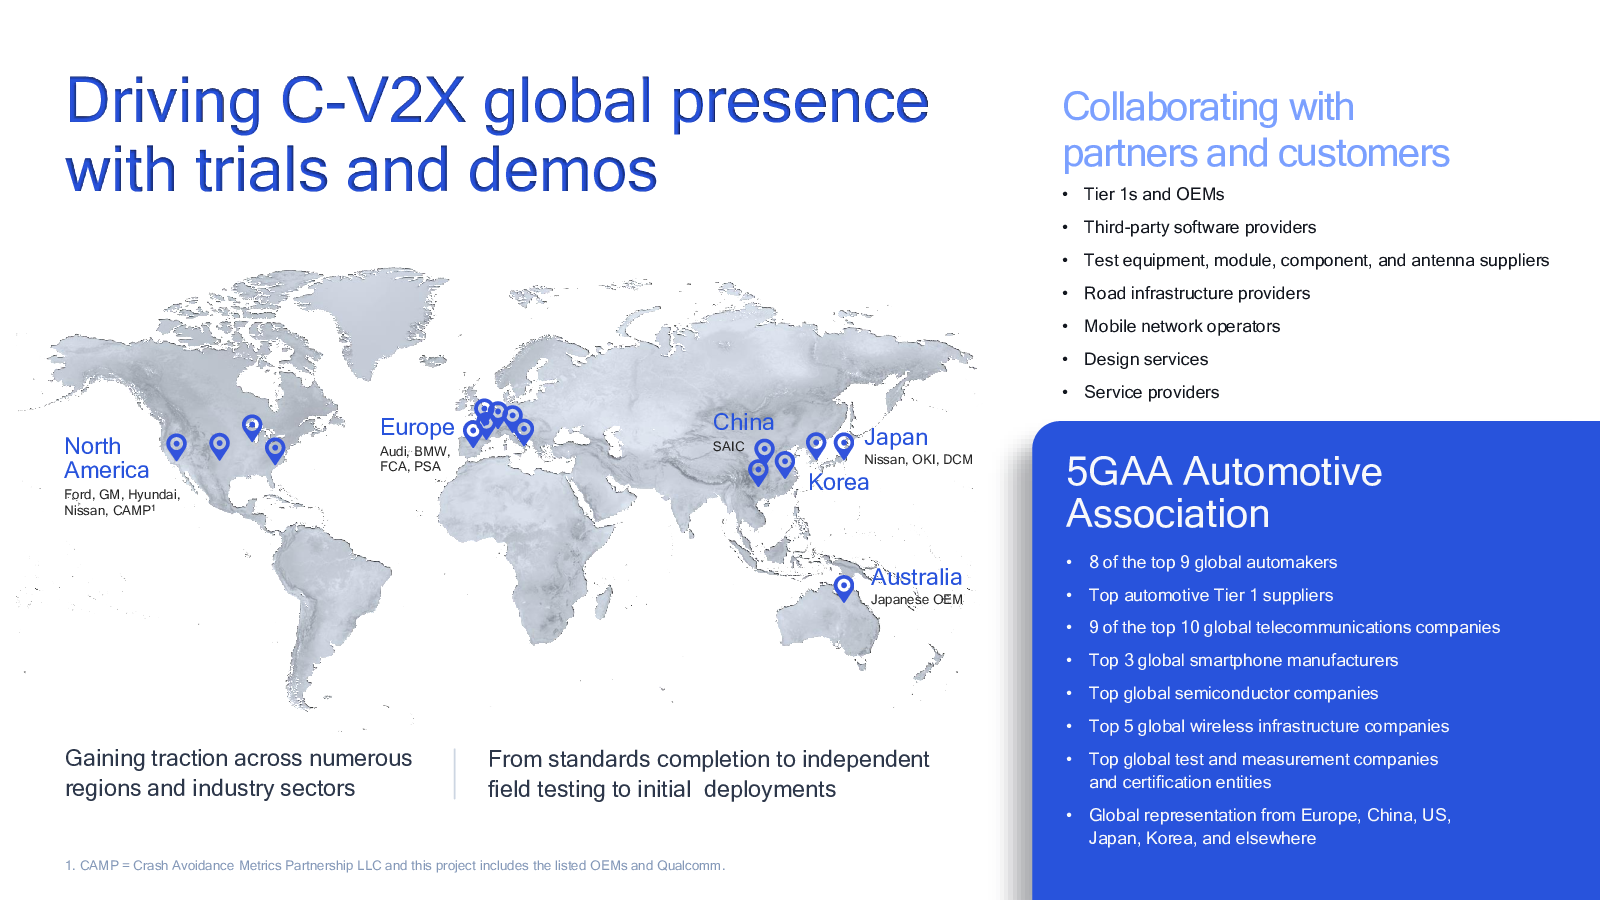Viewport: 1600px width, 900px height.
Task: Select 'Top 3 global smartphone manufacturers' bullet
Action: [1244, 660]
